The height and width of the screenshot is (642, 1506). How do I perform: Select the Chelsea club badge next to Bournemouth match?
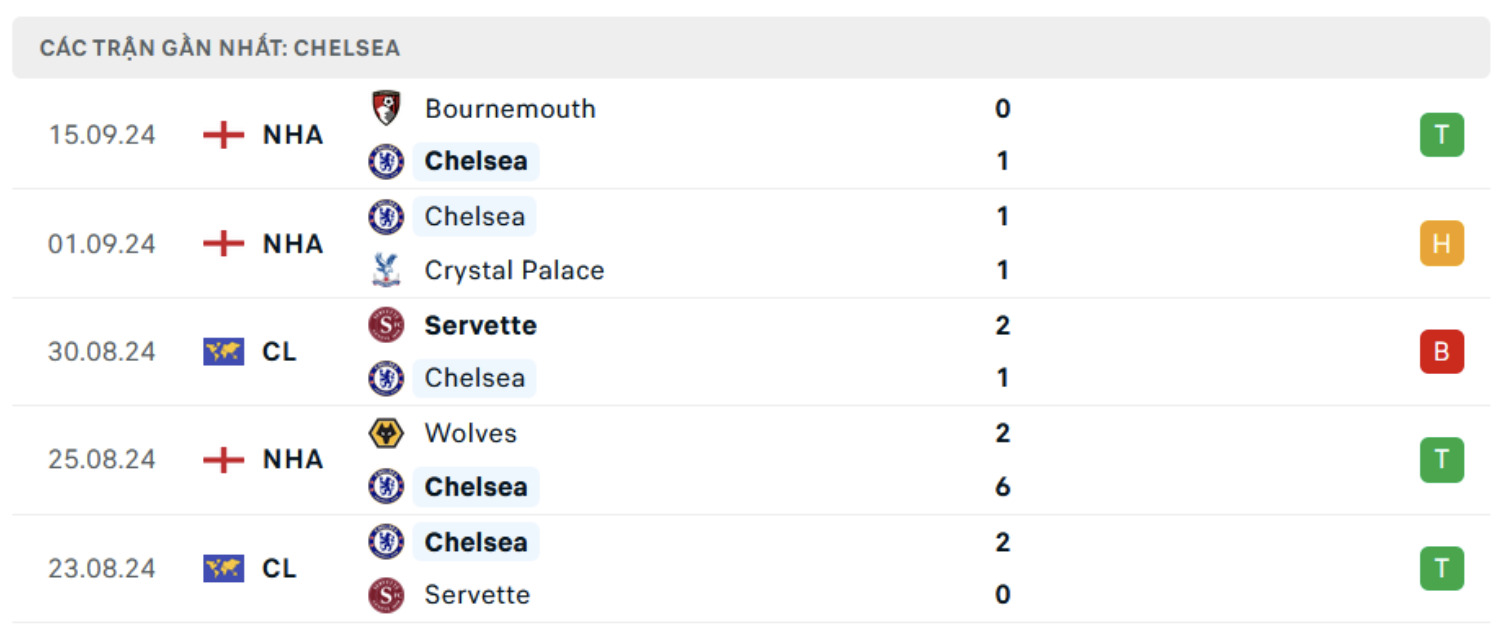385,161
